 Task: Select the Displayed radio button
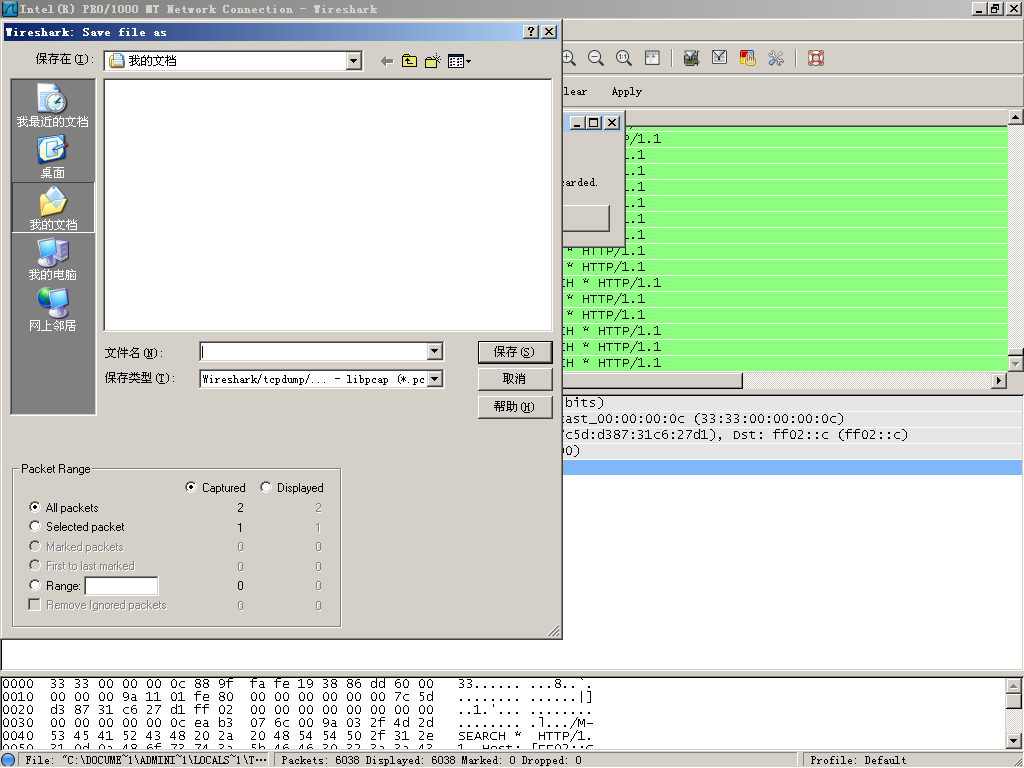coord(266,487)
